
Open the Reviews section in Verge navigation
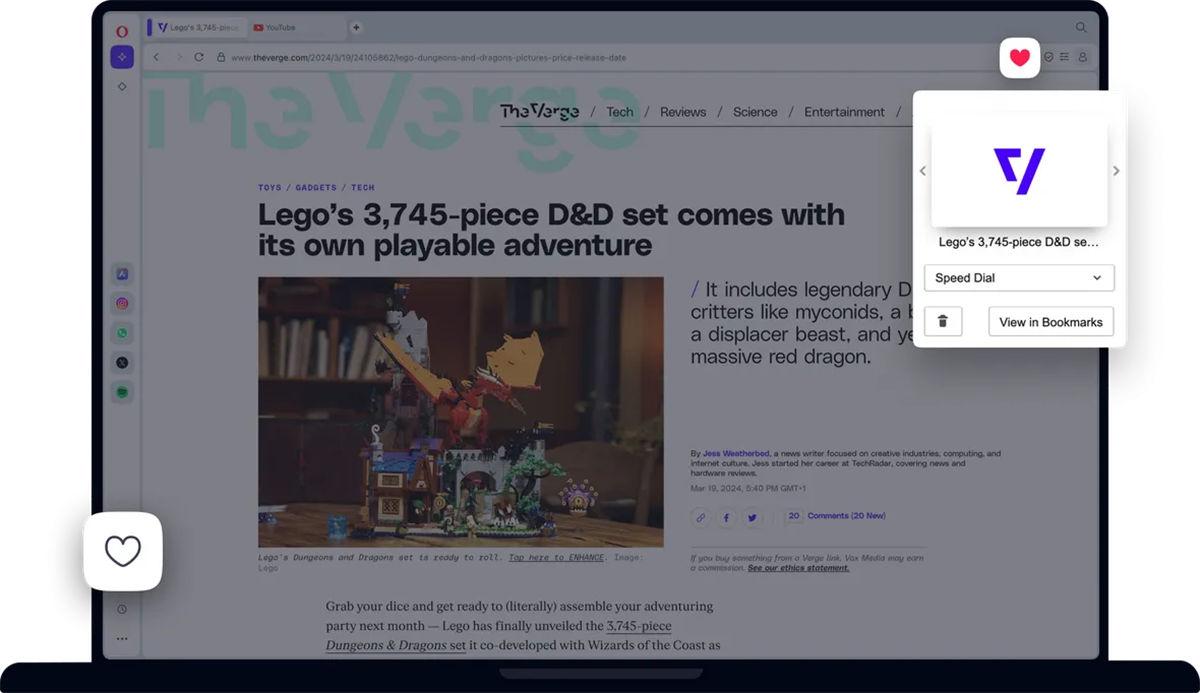683,112
